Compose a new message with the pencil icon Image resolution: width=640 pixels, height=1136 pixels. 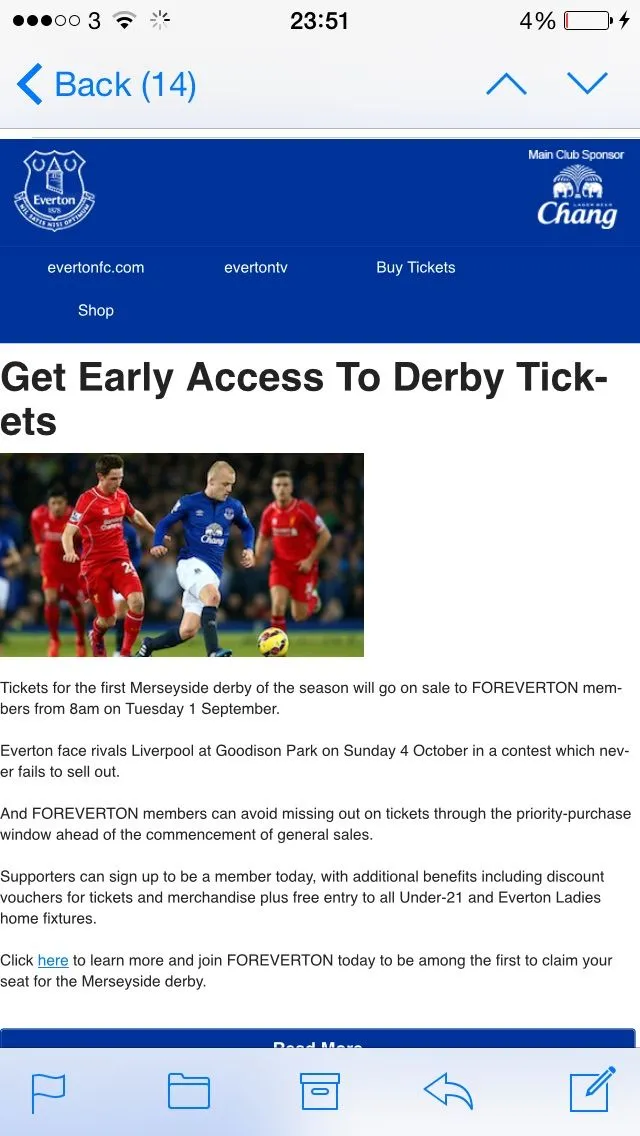click(592, 1089)
